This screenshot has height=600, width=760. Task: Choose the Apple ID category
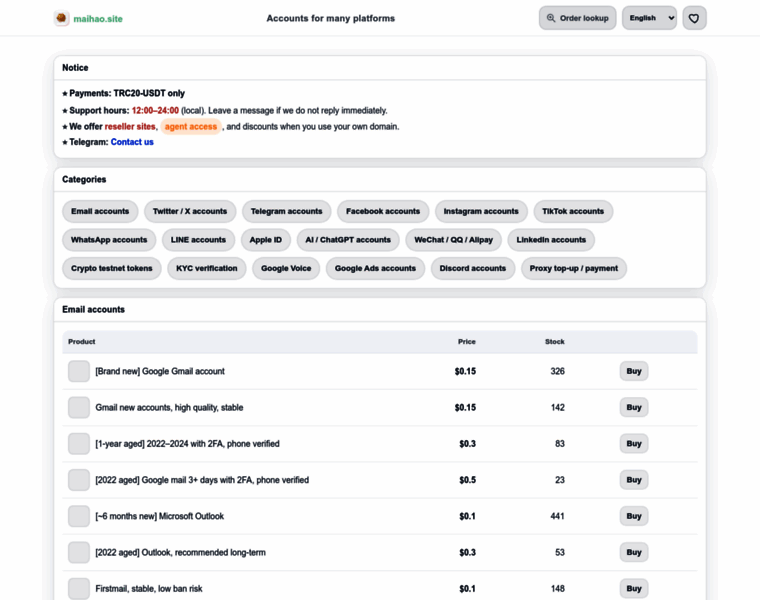266,240
